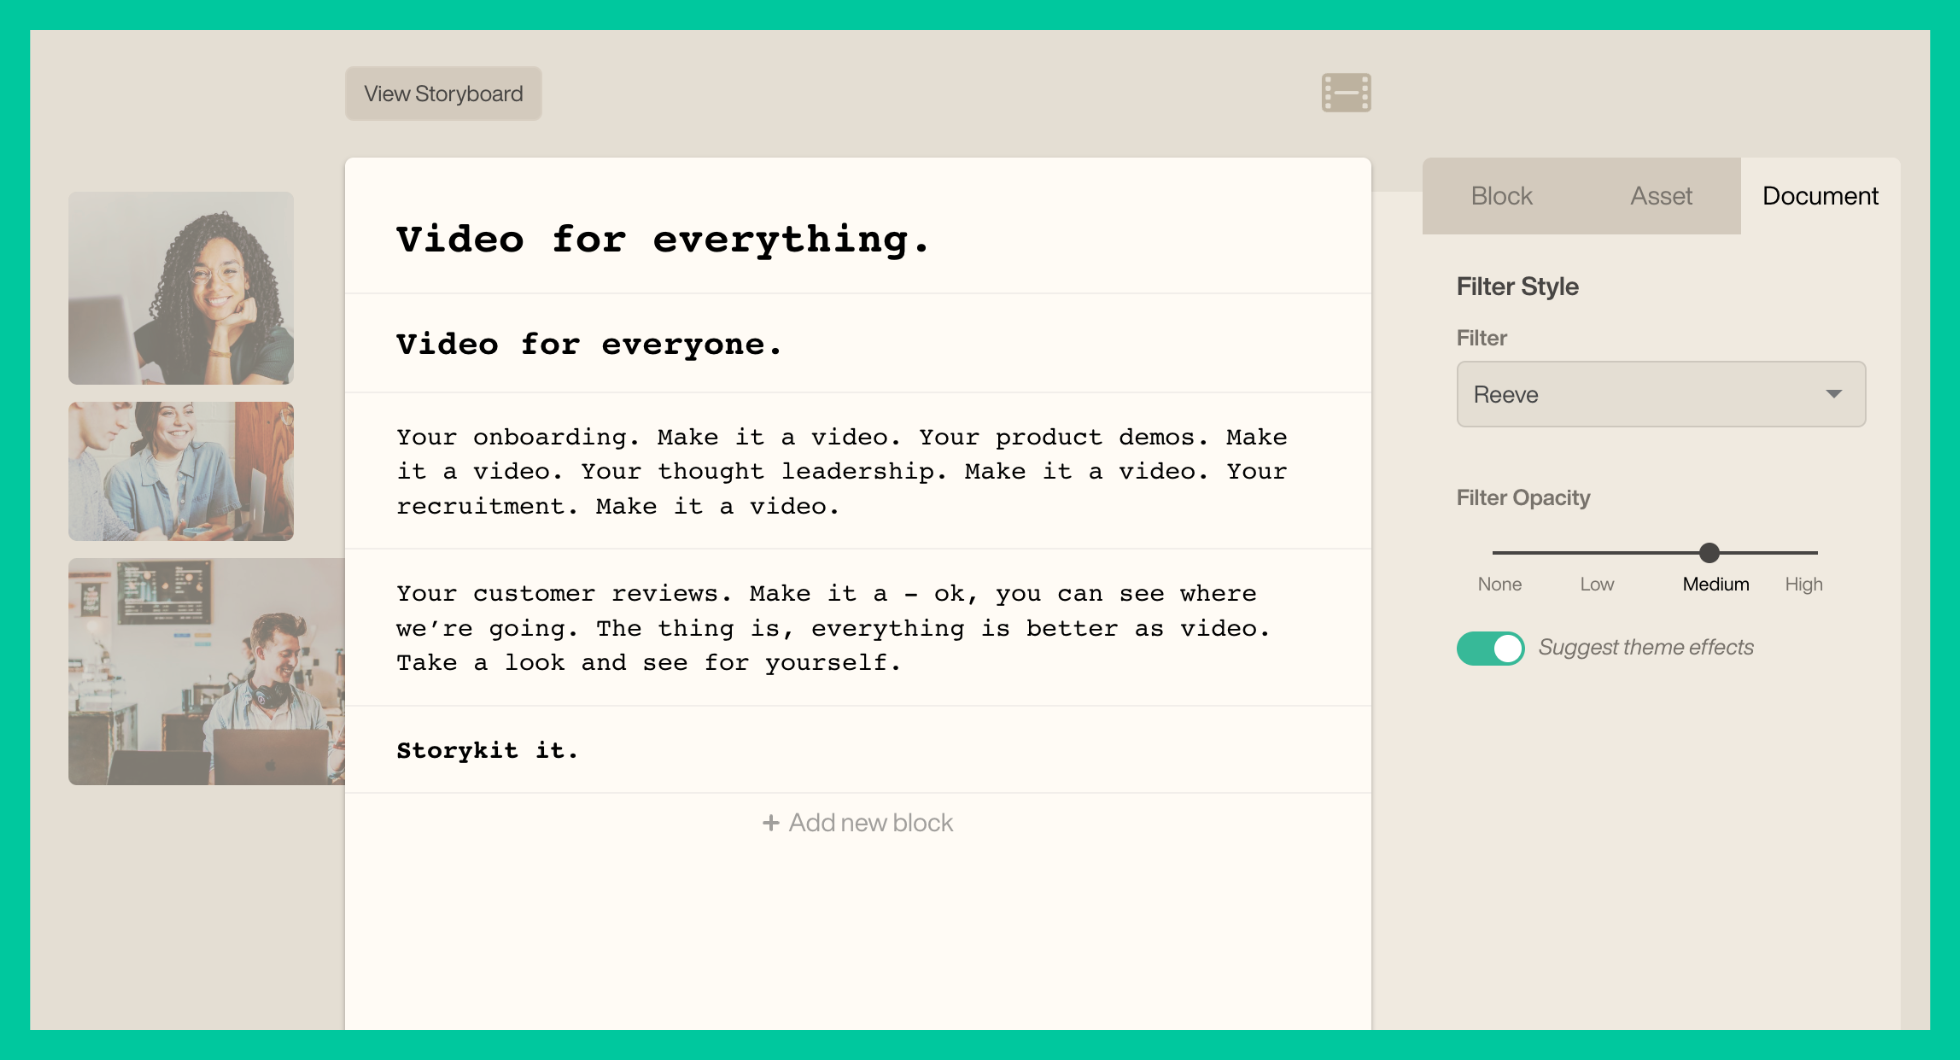The height and width of the screenshot is (1060, 1960).
Task: Click the View Storyboard button
Action: (443, 94)
